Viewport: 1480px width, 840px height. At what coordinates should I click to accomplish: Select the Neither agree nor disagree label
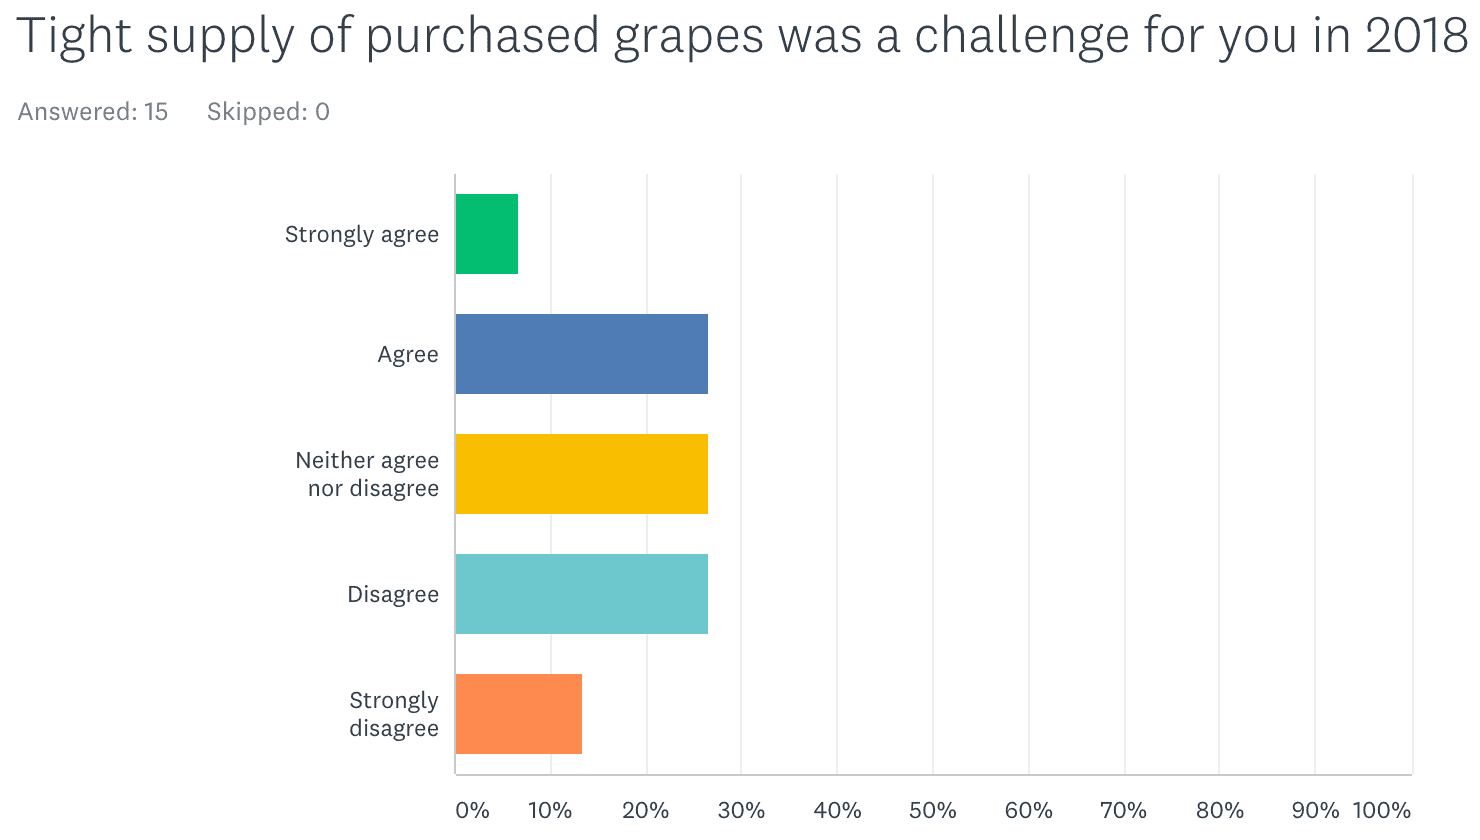[x=367, y=474]
